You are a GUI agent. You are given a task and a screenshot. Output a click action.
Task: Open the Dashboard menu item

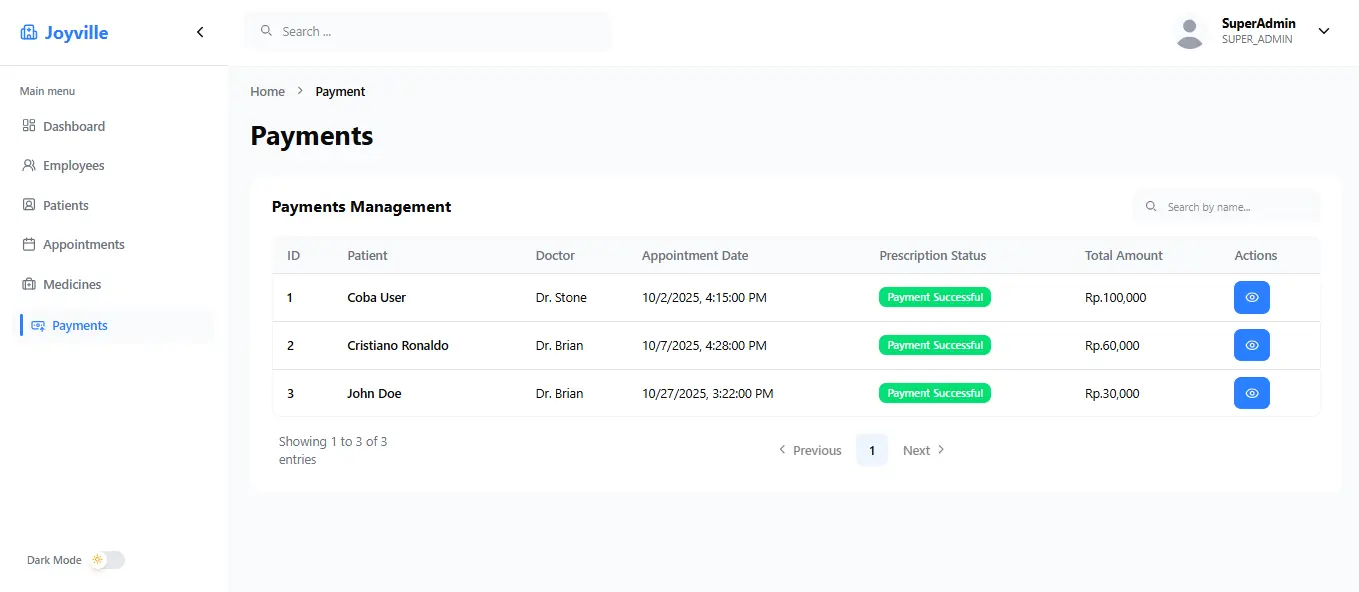73,126
